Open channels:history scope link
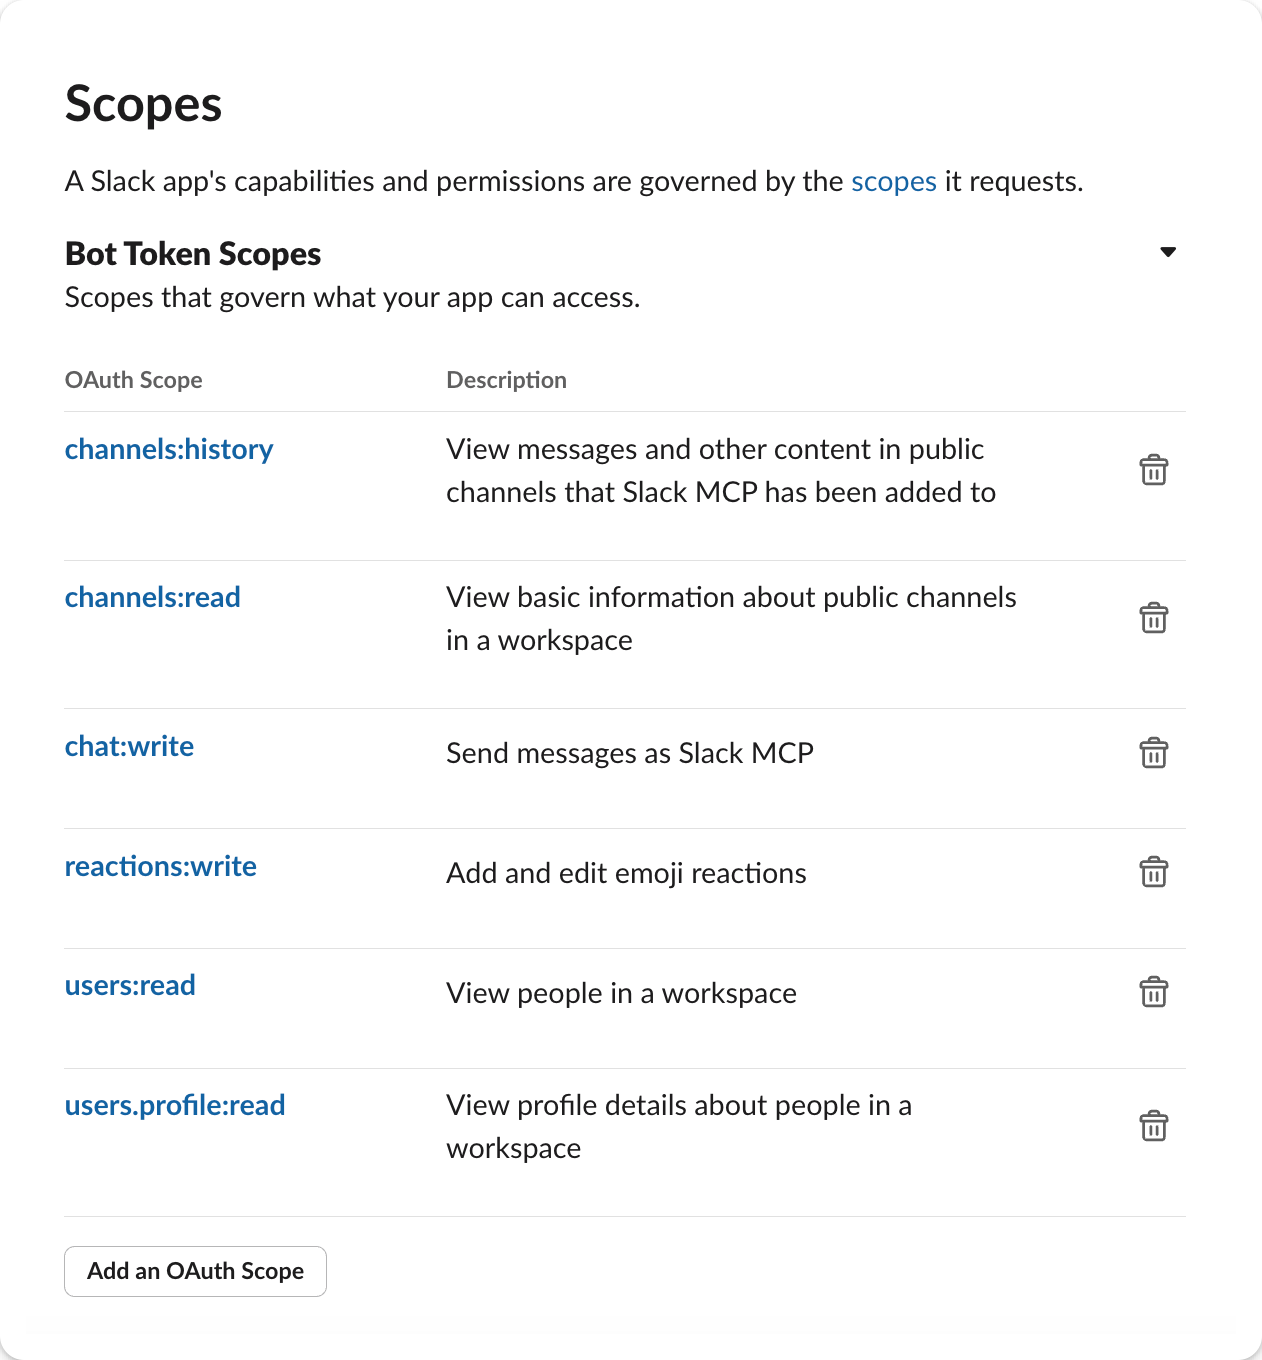1262x1360 pixels. pos(169,450)
